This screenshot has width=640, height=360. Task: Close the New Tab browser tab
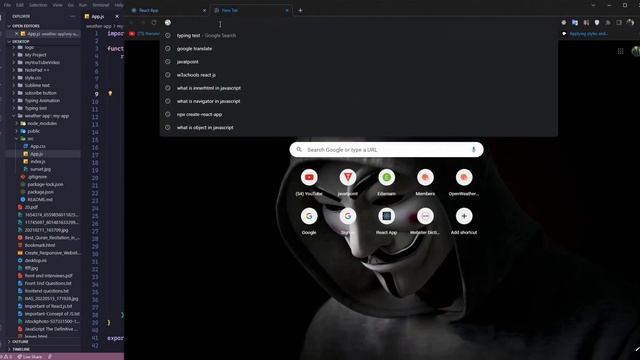[x=287, y=10]
